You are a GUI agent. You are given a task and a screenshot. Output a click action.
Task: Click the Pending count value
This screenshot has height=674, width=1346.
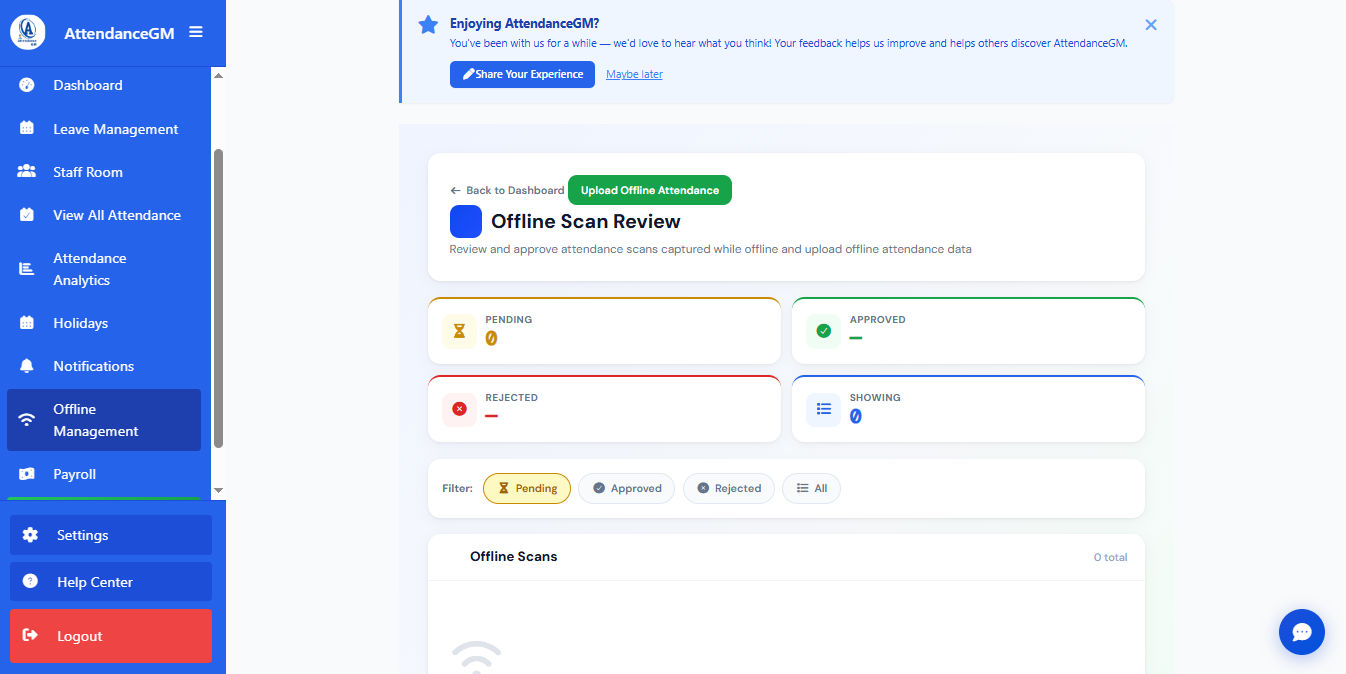click(x=491, y=338)
